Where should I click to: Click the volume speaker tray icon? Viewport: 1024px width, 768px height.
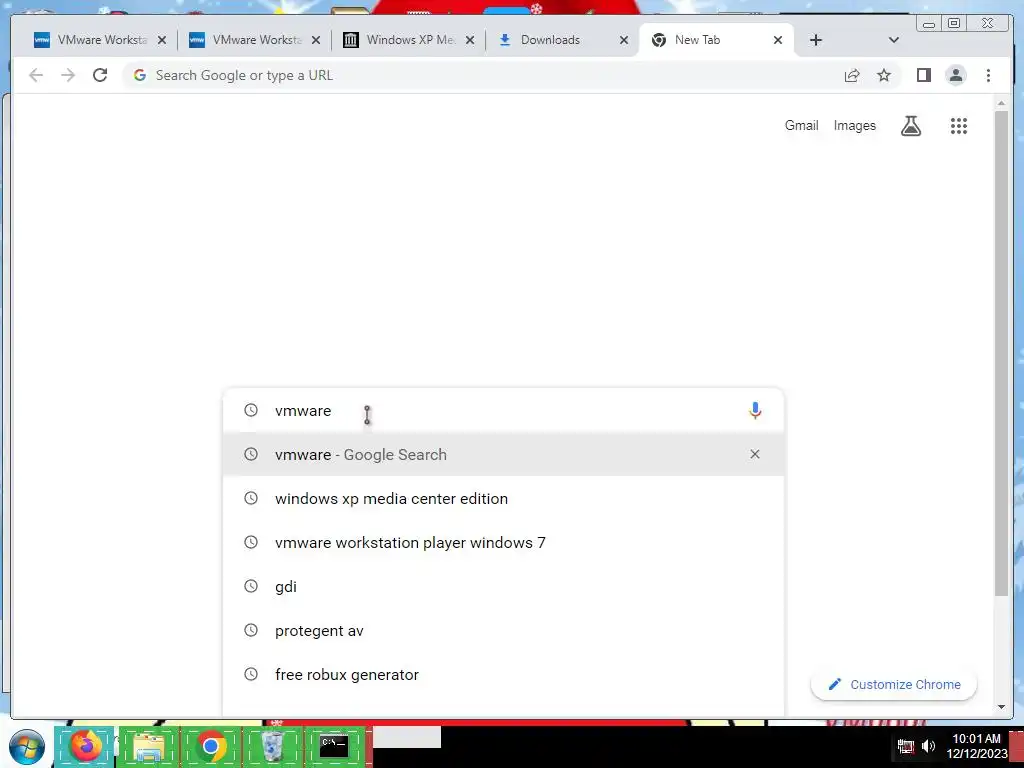tap(928, 746)
